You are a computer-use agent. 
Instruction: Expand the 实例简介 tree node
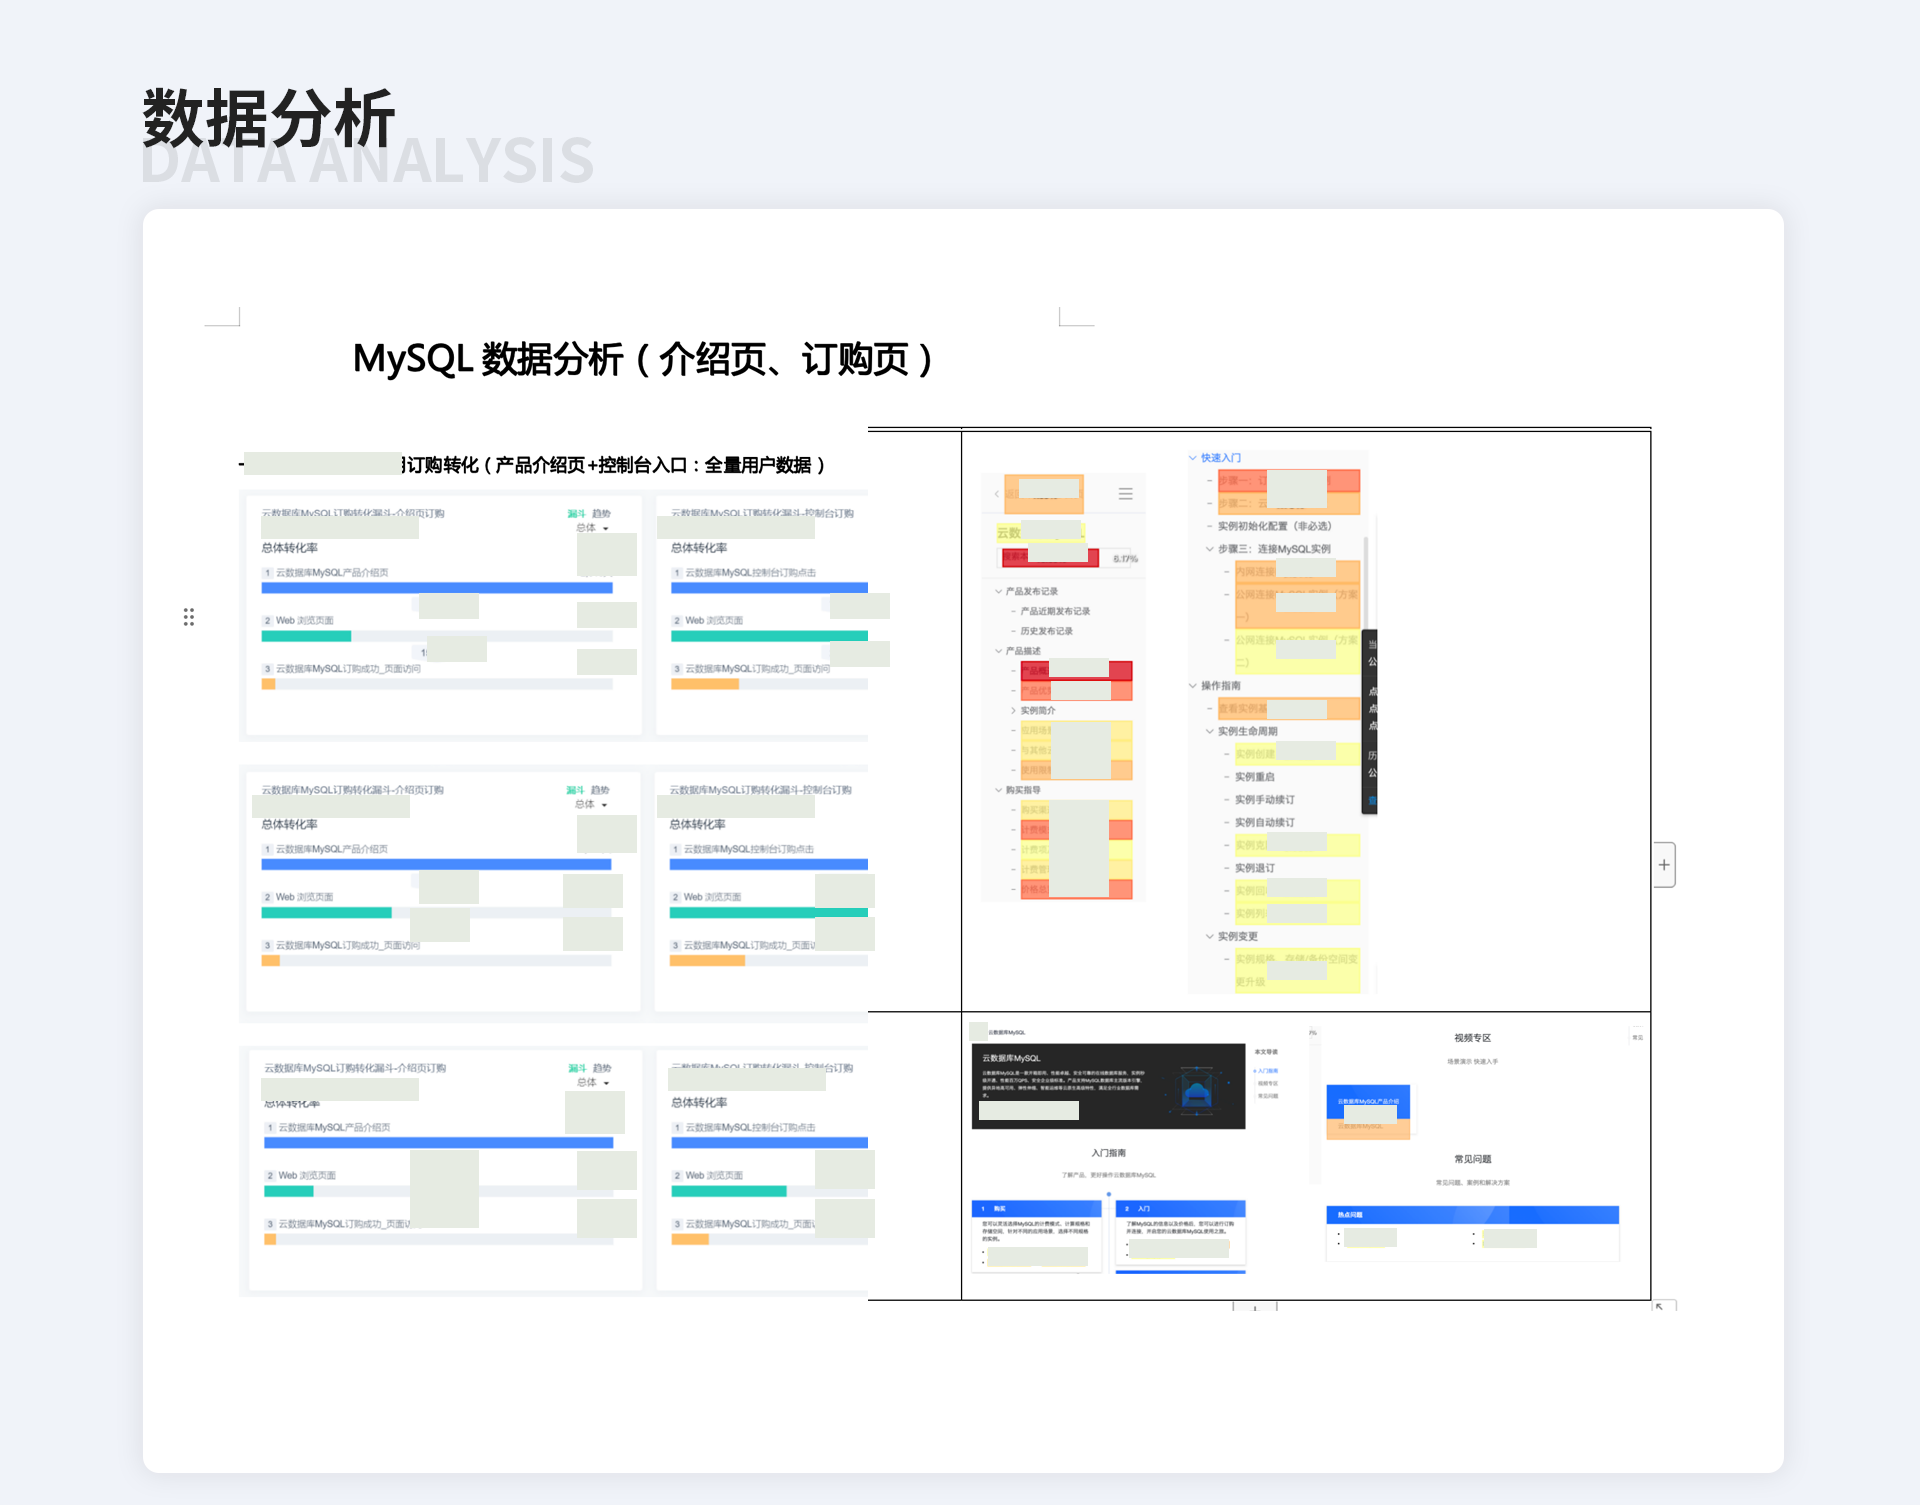1013,710
